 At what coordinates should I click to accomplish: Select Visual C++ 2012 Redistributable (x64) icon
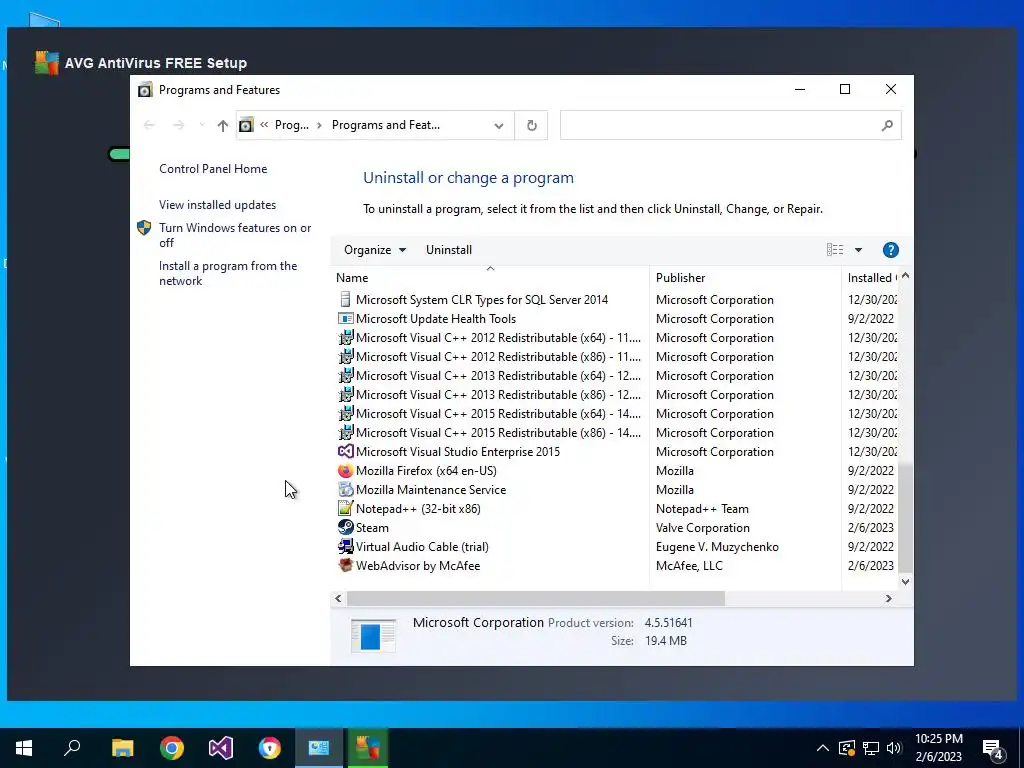pos(345,338)
